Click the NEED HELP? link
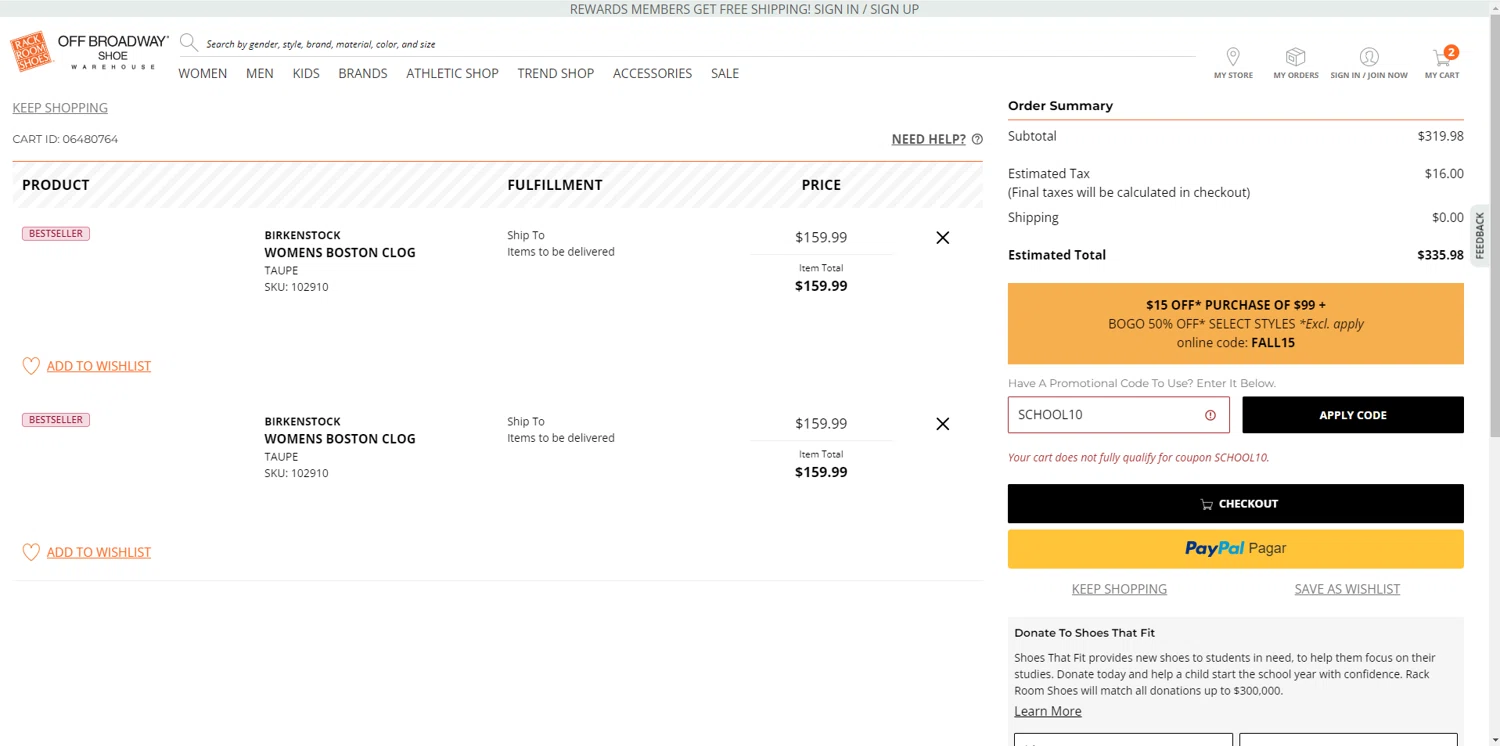 (929, 139)
